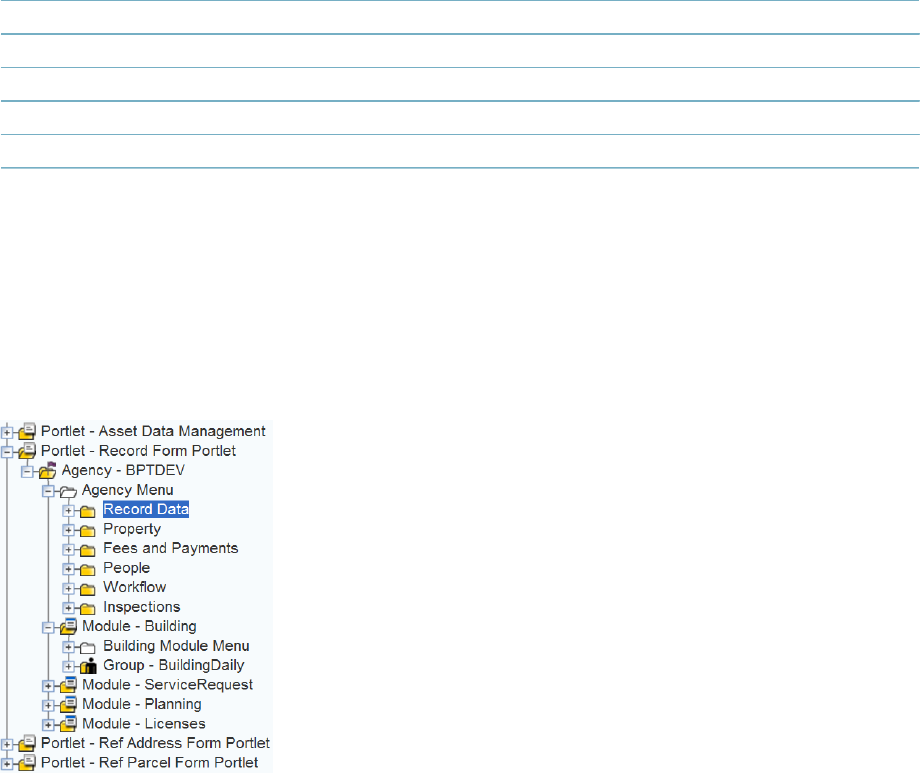Collapse the Module - Building node

[x=48, y=627]
